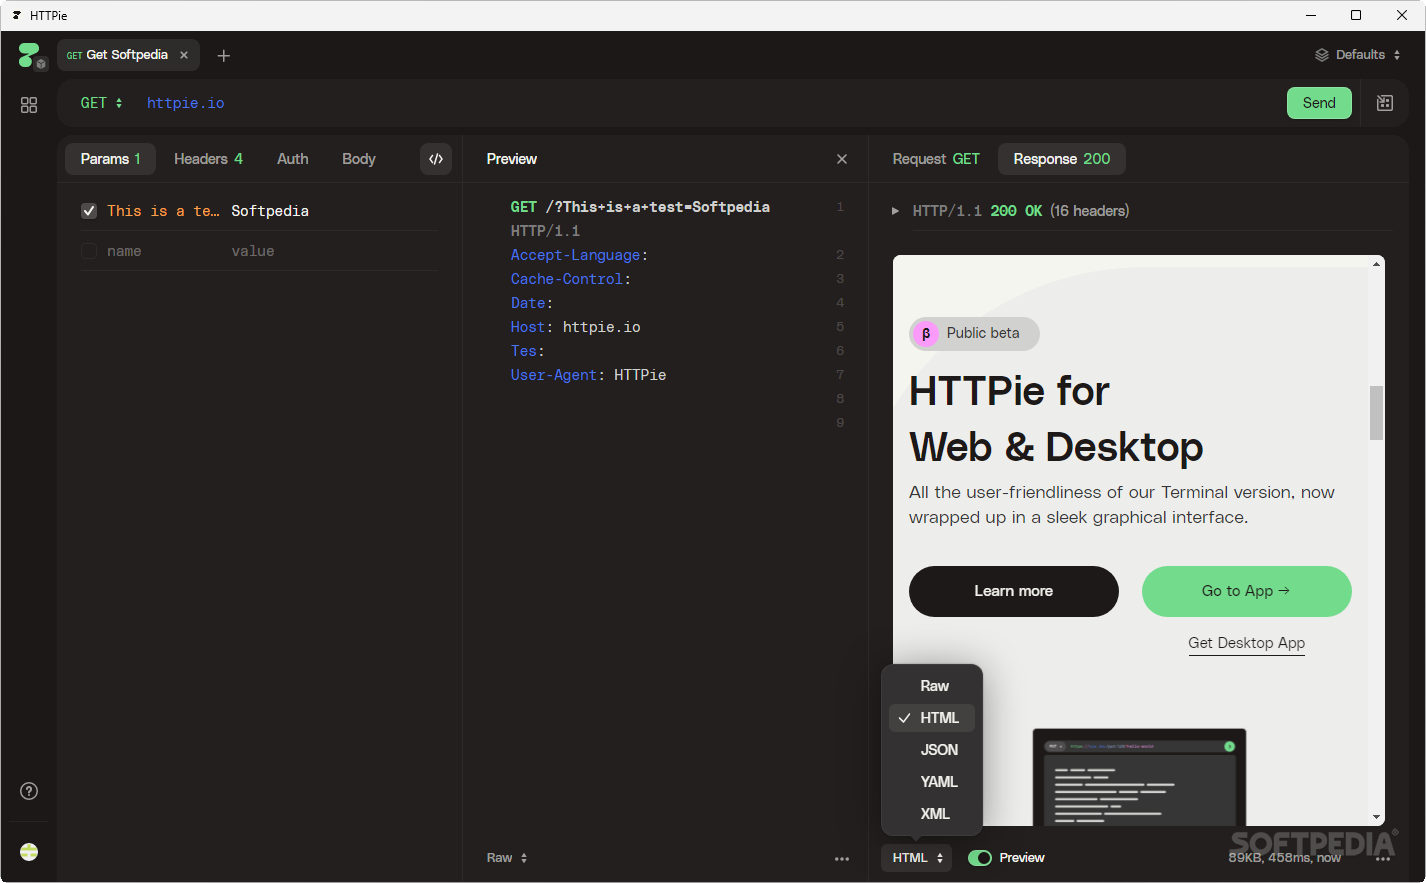This screenshot has width=1426, height=883.
Task: Uncheck the 'This is a te…' param checkbox
Action: pyautogui.click(x=89, y=211)
